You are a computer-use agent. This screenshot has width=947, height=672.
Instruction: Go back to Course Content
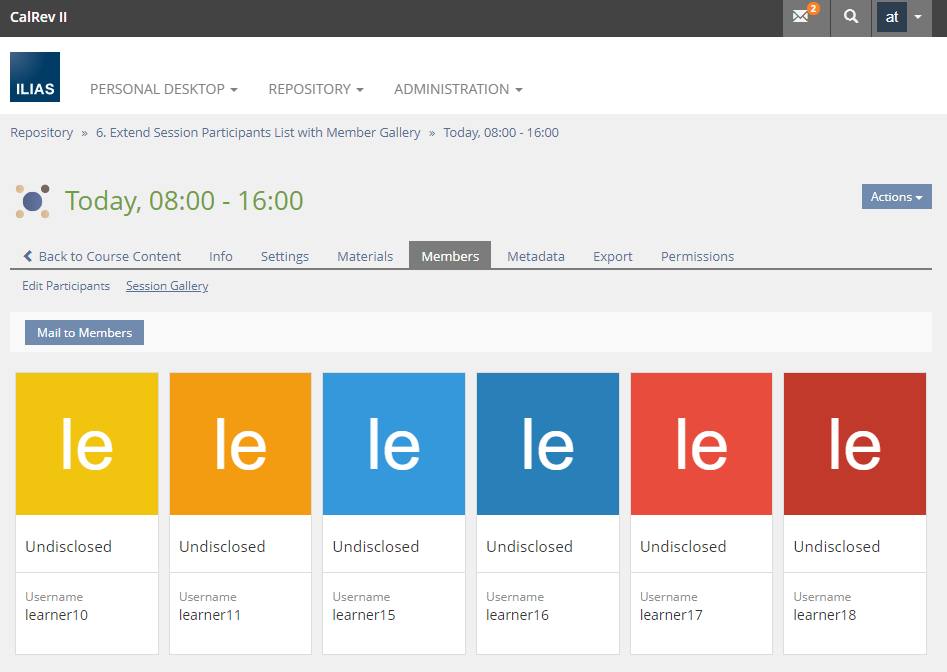102,256
